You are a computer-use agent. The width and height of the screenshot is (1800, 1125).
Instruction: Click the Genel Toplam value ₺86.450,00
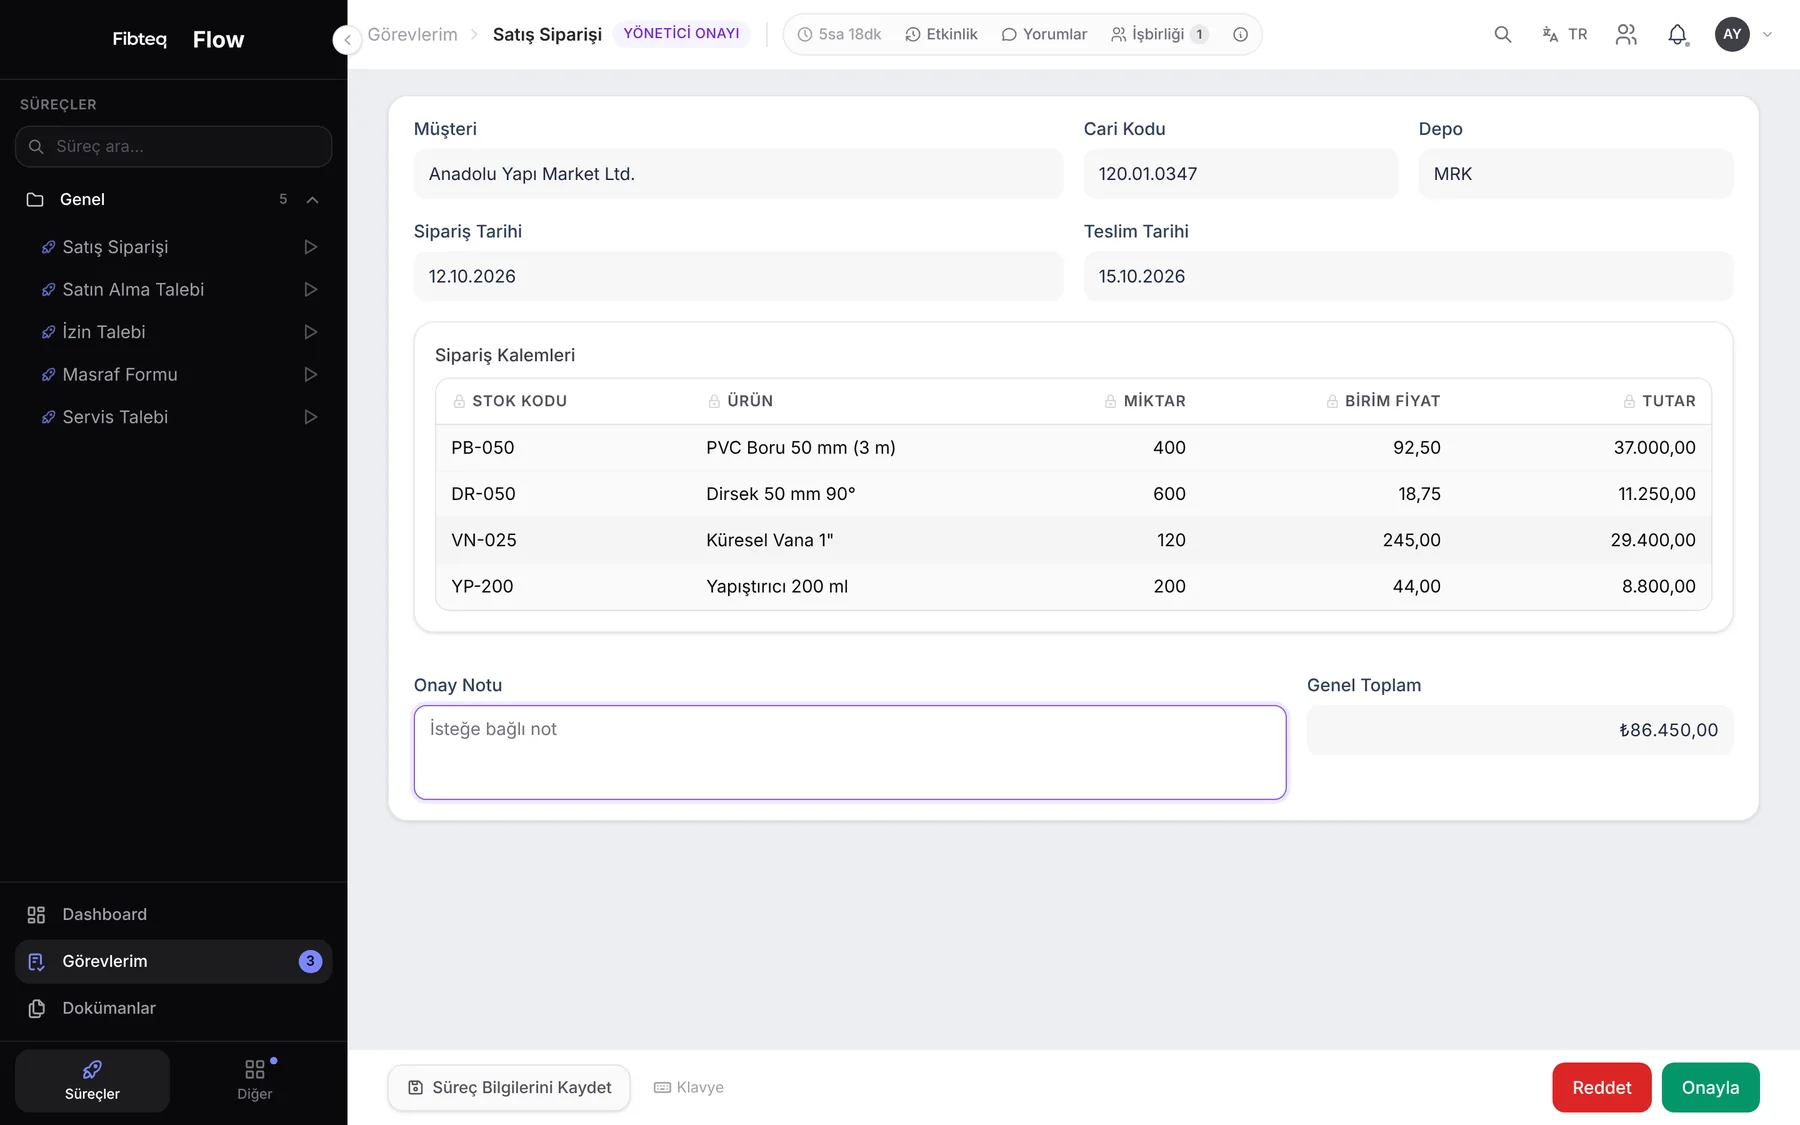pos(1520,730)
